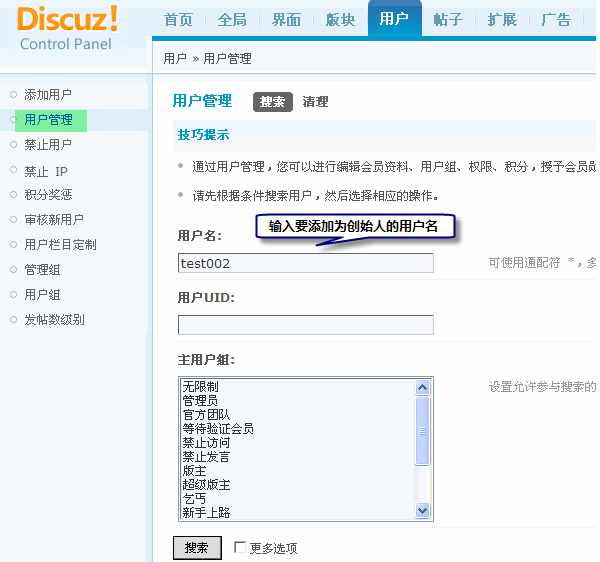The image size is (600, 562).
Task: Click the 清理 sub-tab
Action: [315, 102]
